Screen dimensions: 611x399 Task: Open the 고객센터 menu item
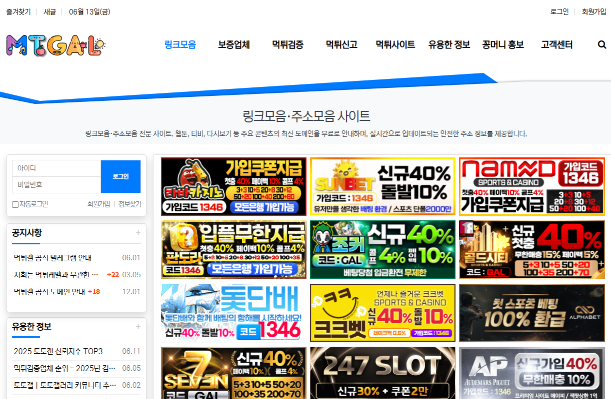click(556, 45)
